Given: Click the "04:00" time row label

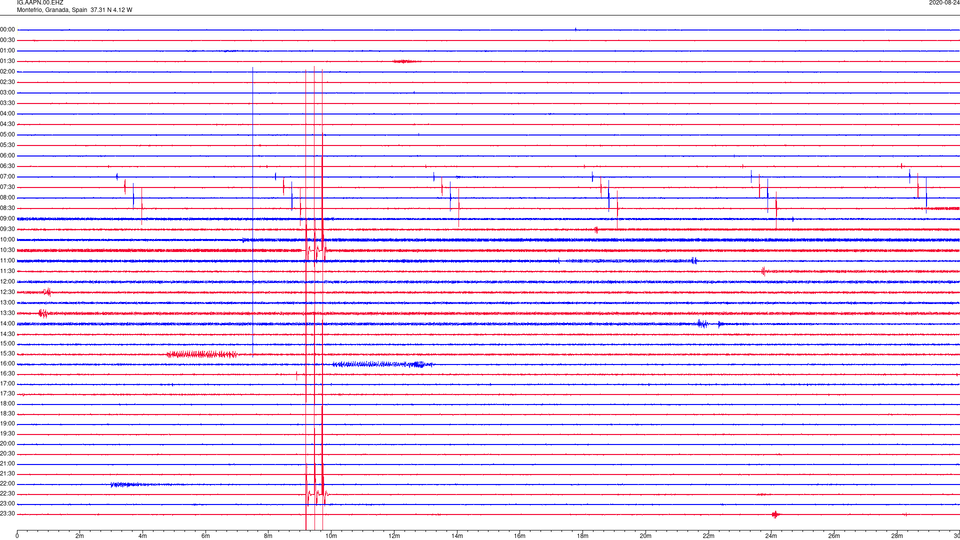Looking at the screenshot, I should click(8, 114).
